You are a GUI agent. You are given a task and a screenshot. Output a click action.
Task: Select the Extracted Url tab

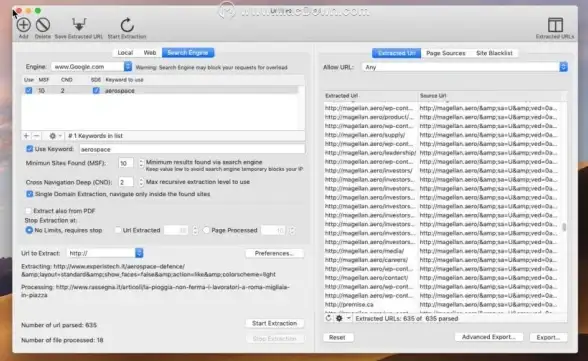[396, 53]
